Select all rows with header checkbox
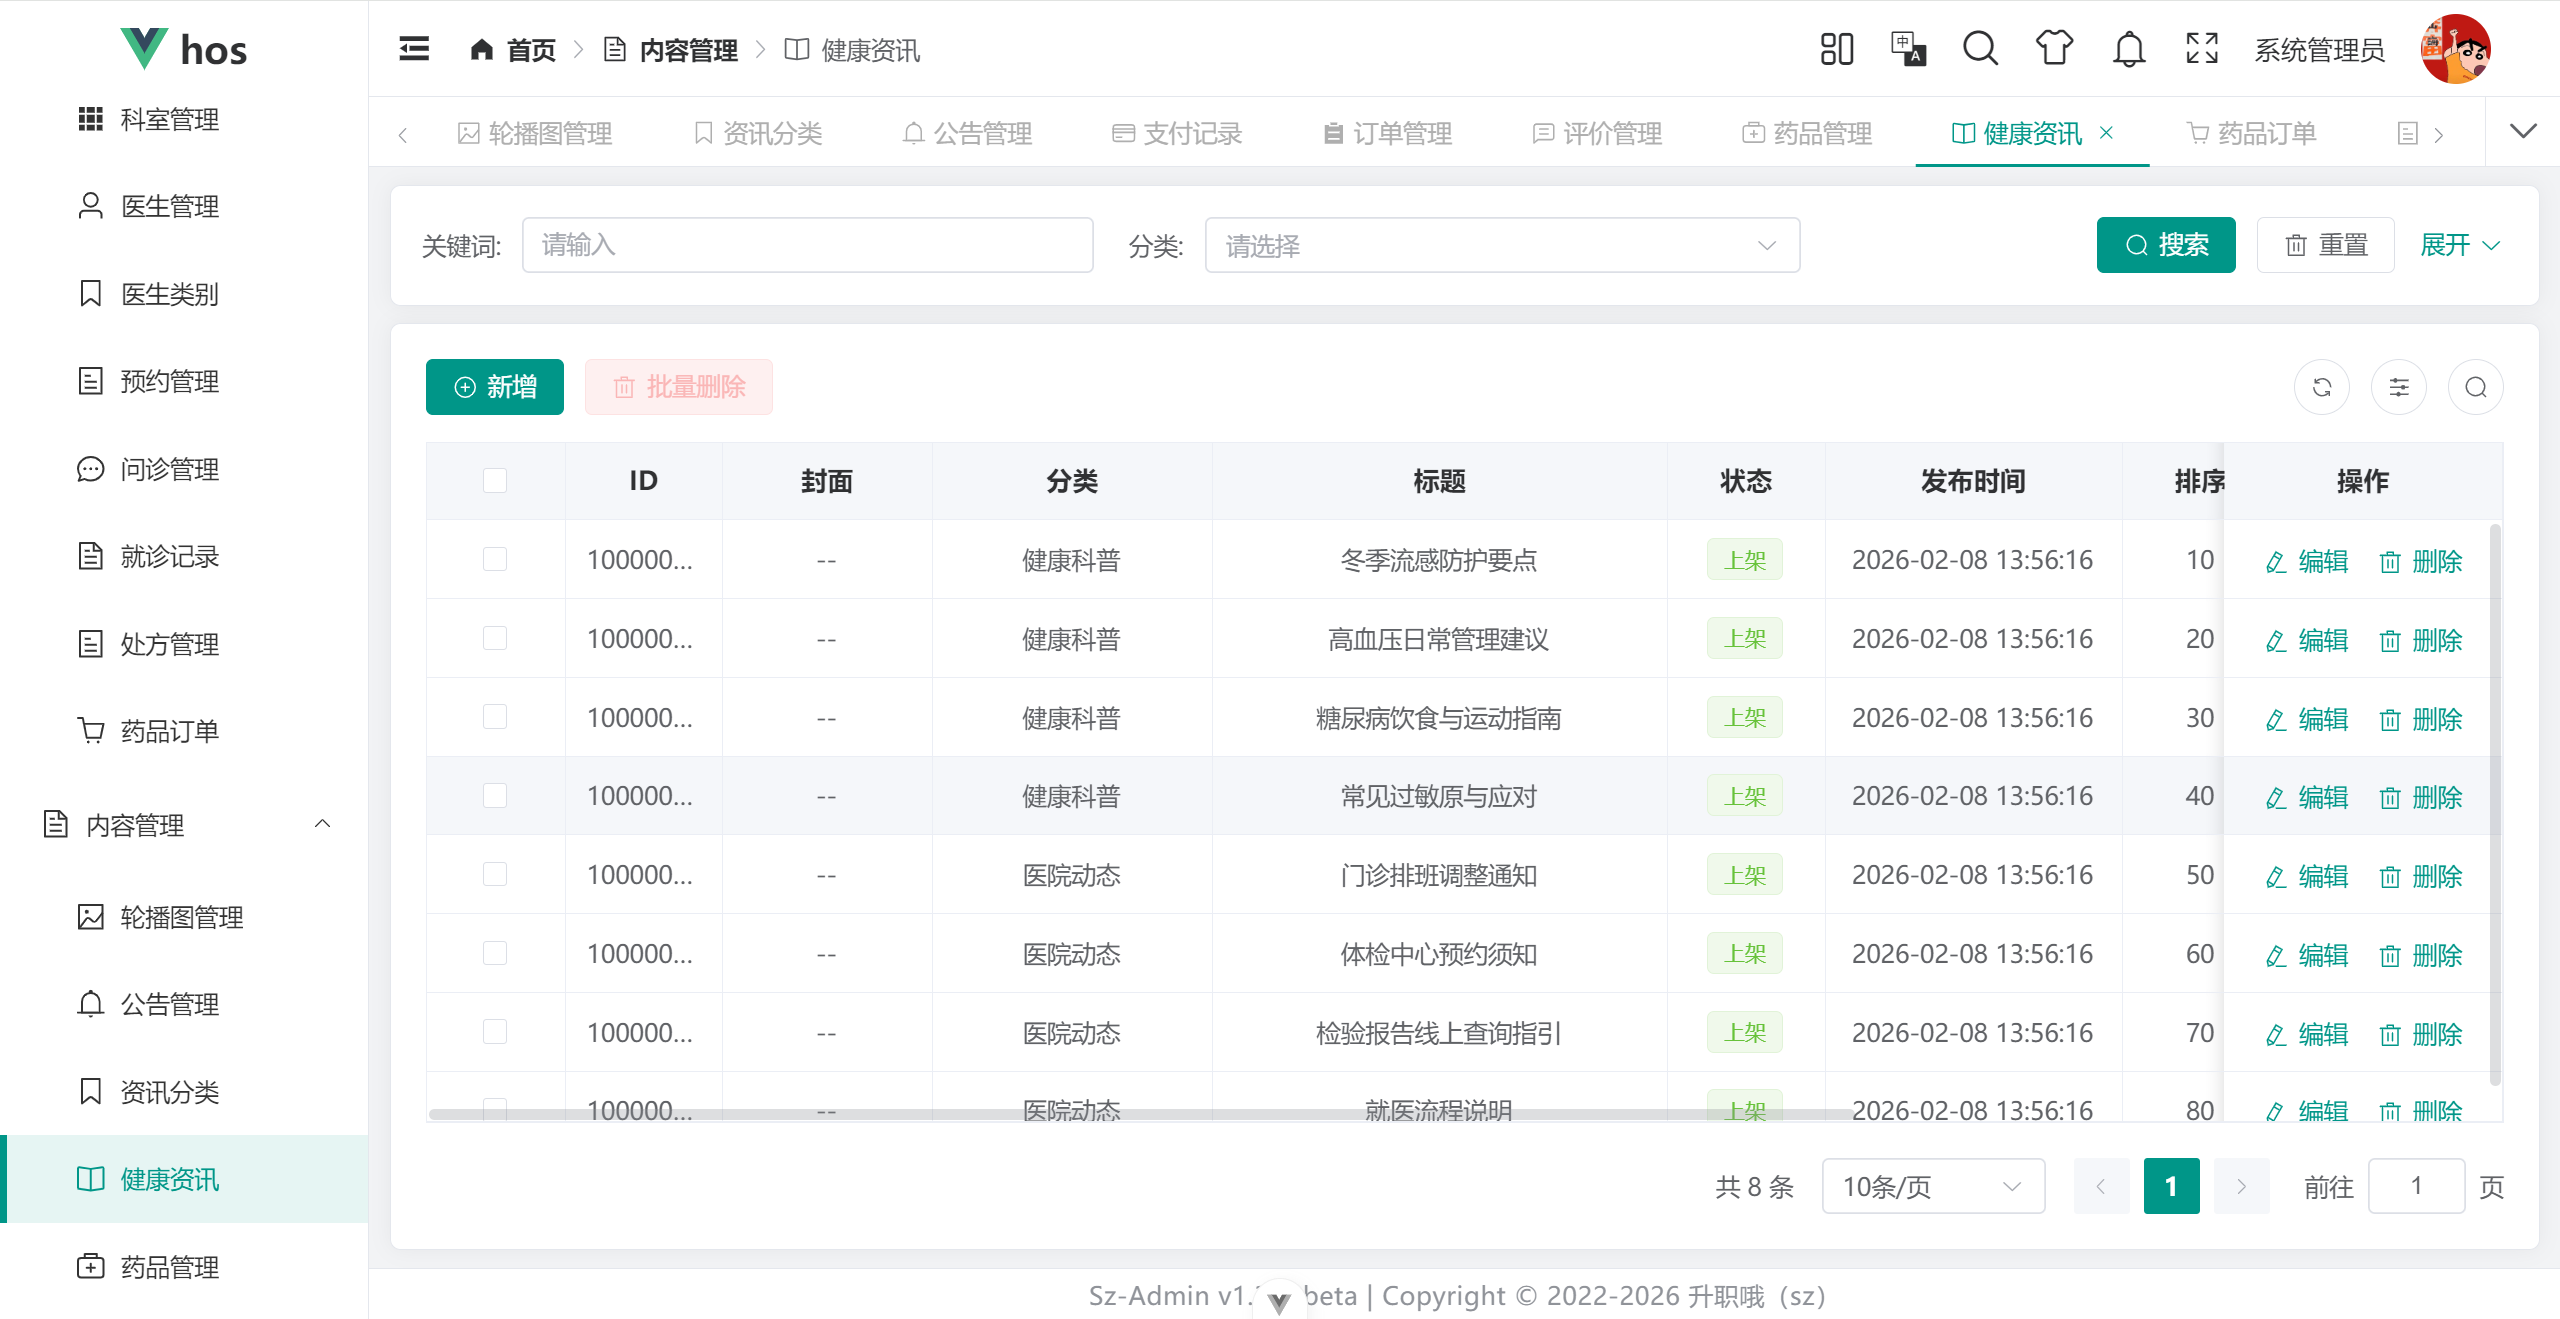Viewport: 2560px width, 1319px height. [x=495, y=481]
